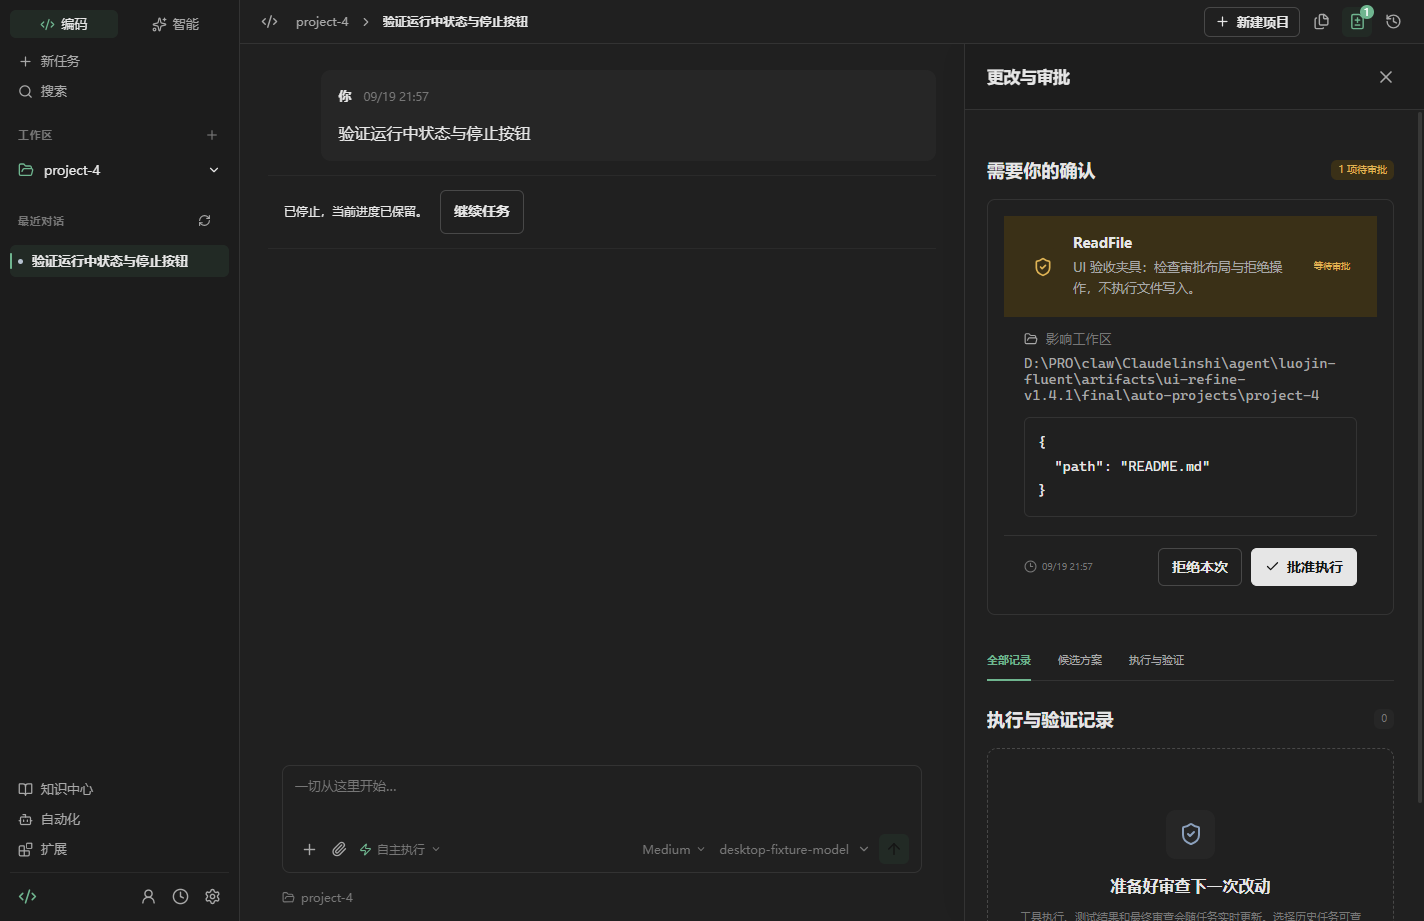Focus the 一切从这里开始 input field

(x=602, y=795)
